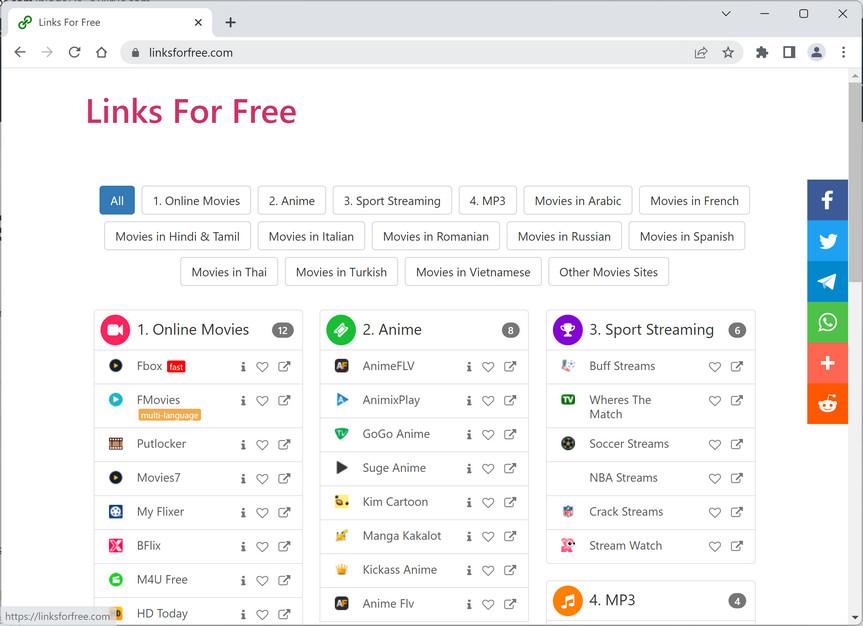Filter by Movies in Hindi & Tamil

(177, 236)
